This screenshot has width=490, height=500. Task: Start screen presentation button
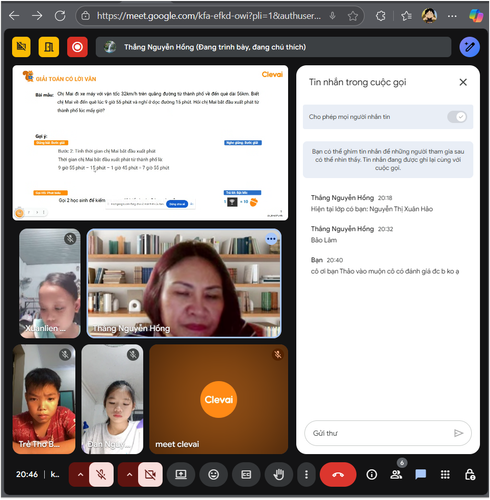tap(181, 474)
